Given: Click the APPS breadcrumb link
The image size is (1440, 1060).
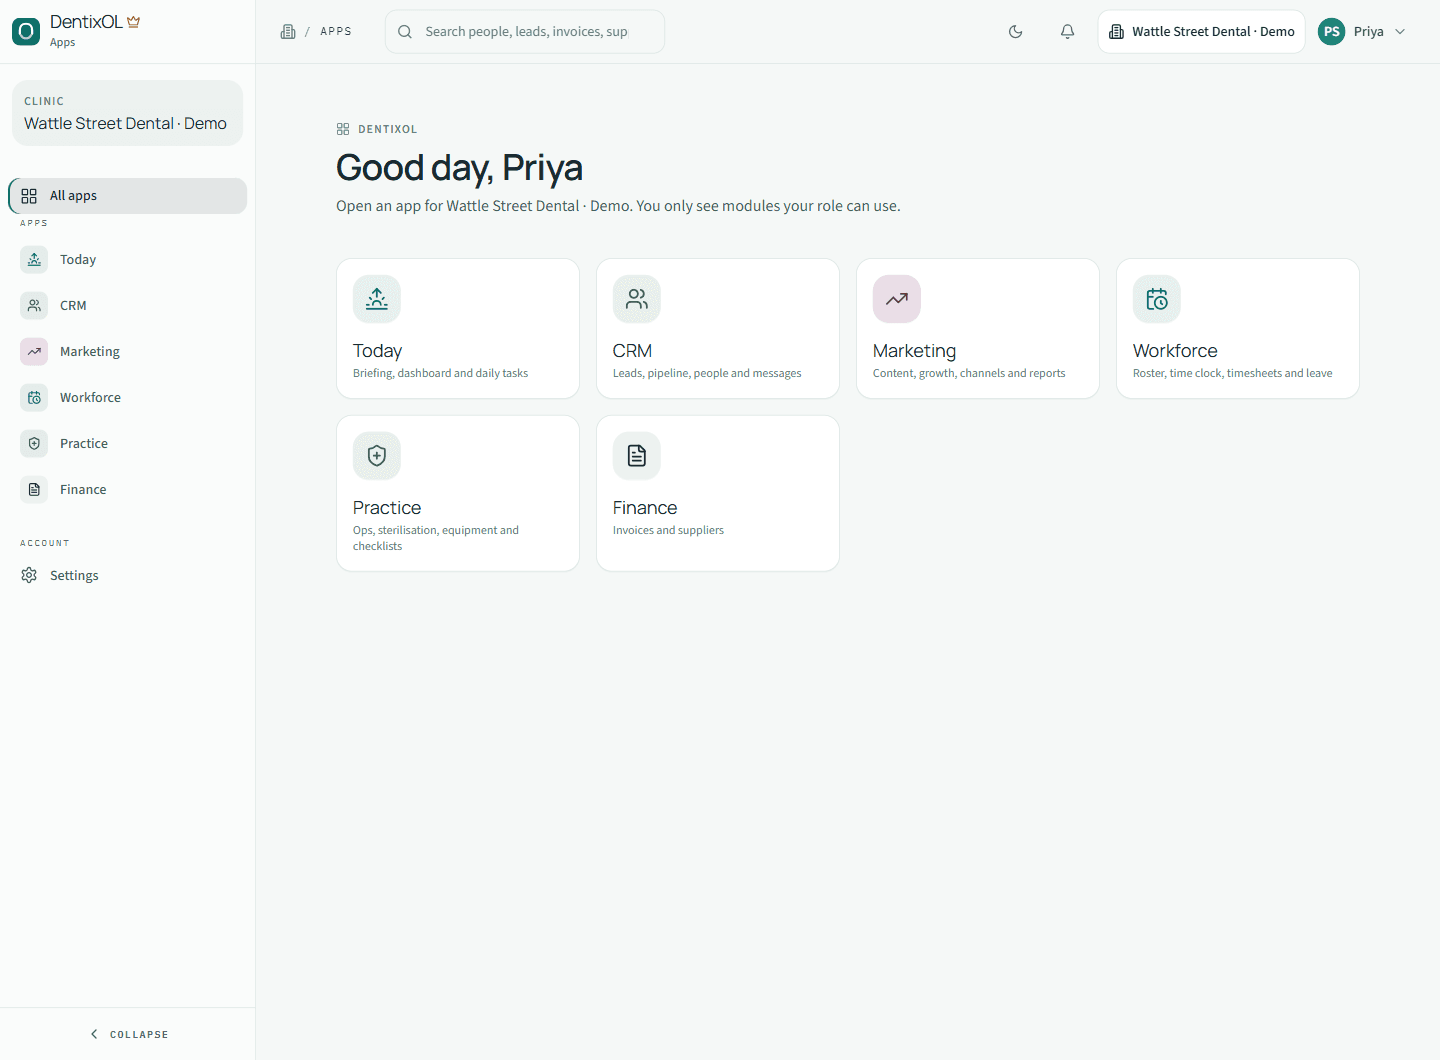Looking at the screenshot, I should [336, 32].
